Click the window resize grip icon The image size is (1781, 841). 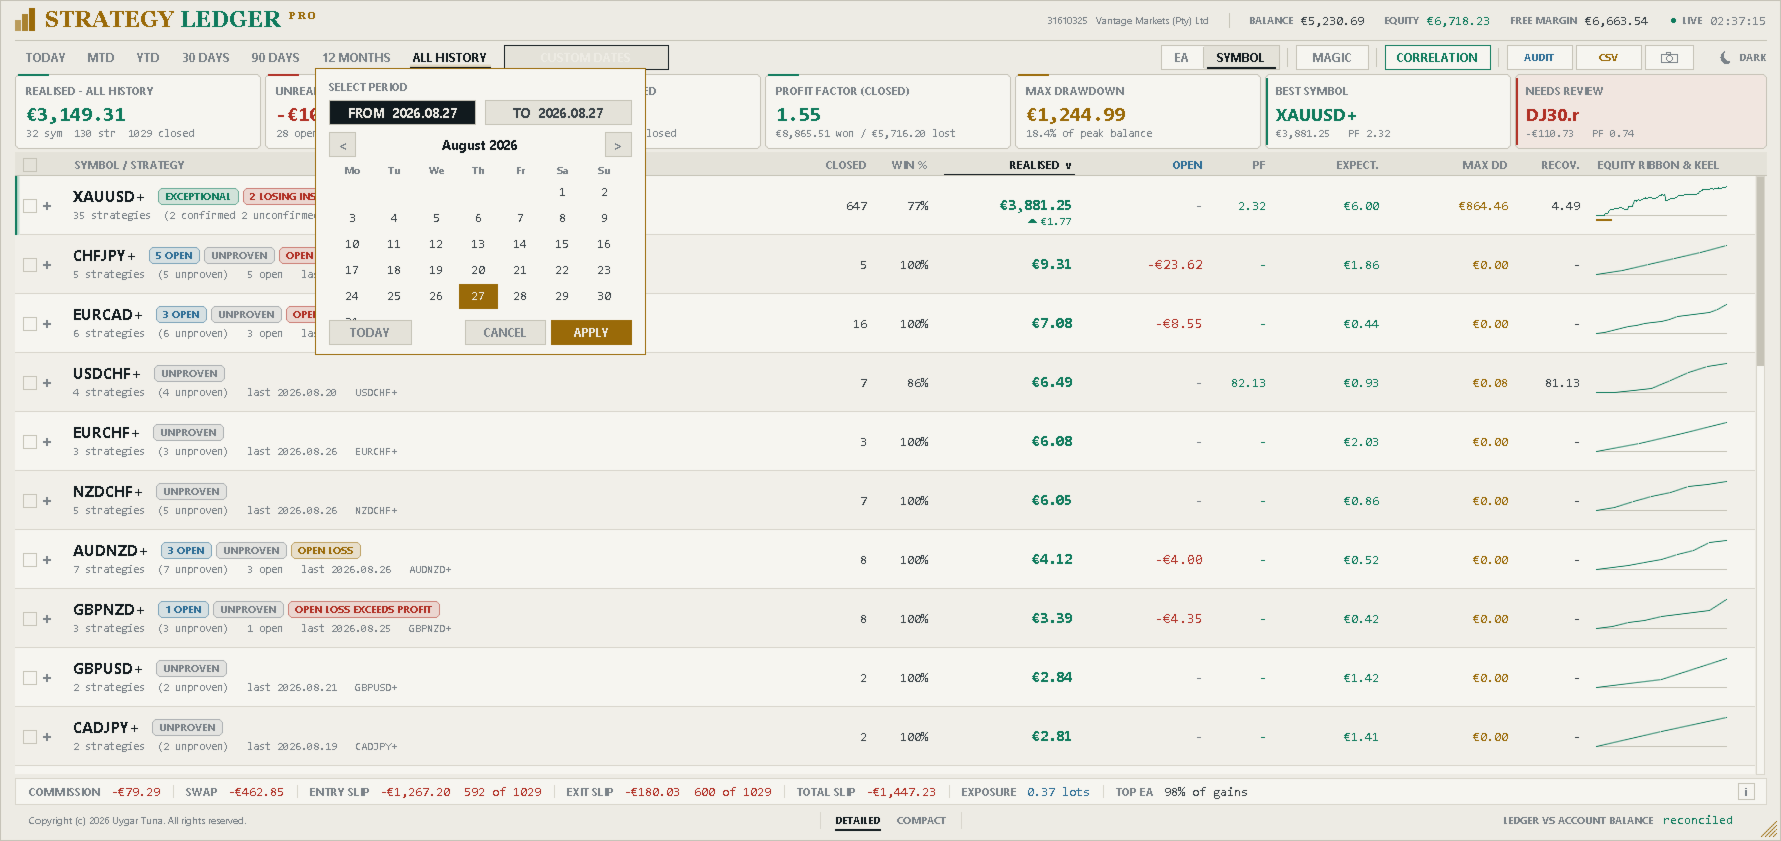1770,830
